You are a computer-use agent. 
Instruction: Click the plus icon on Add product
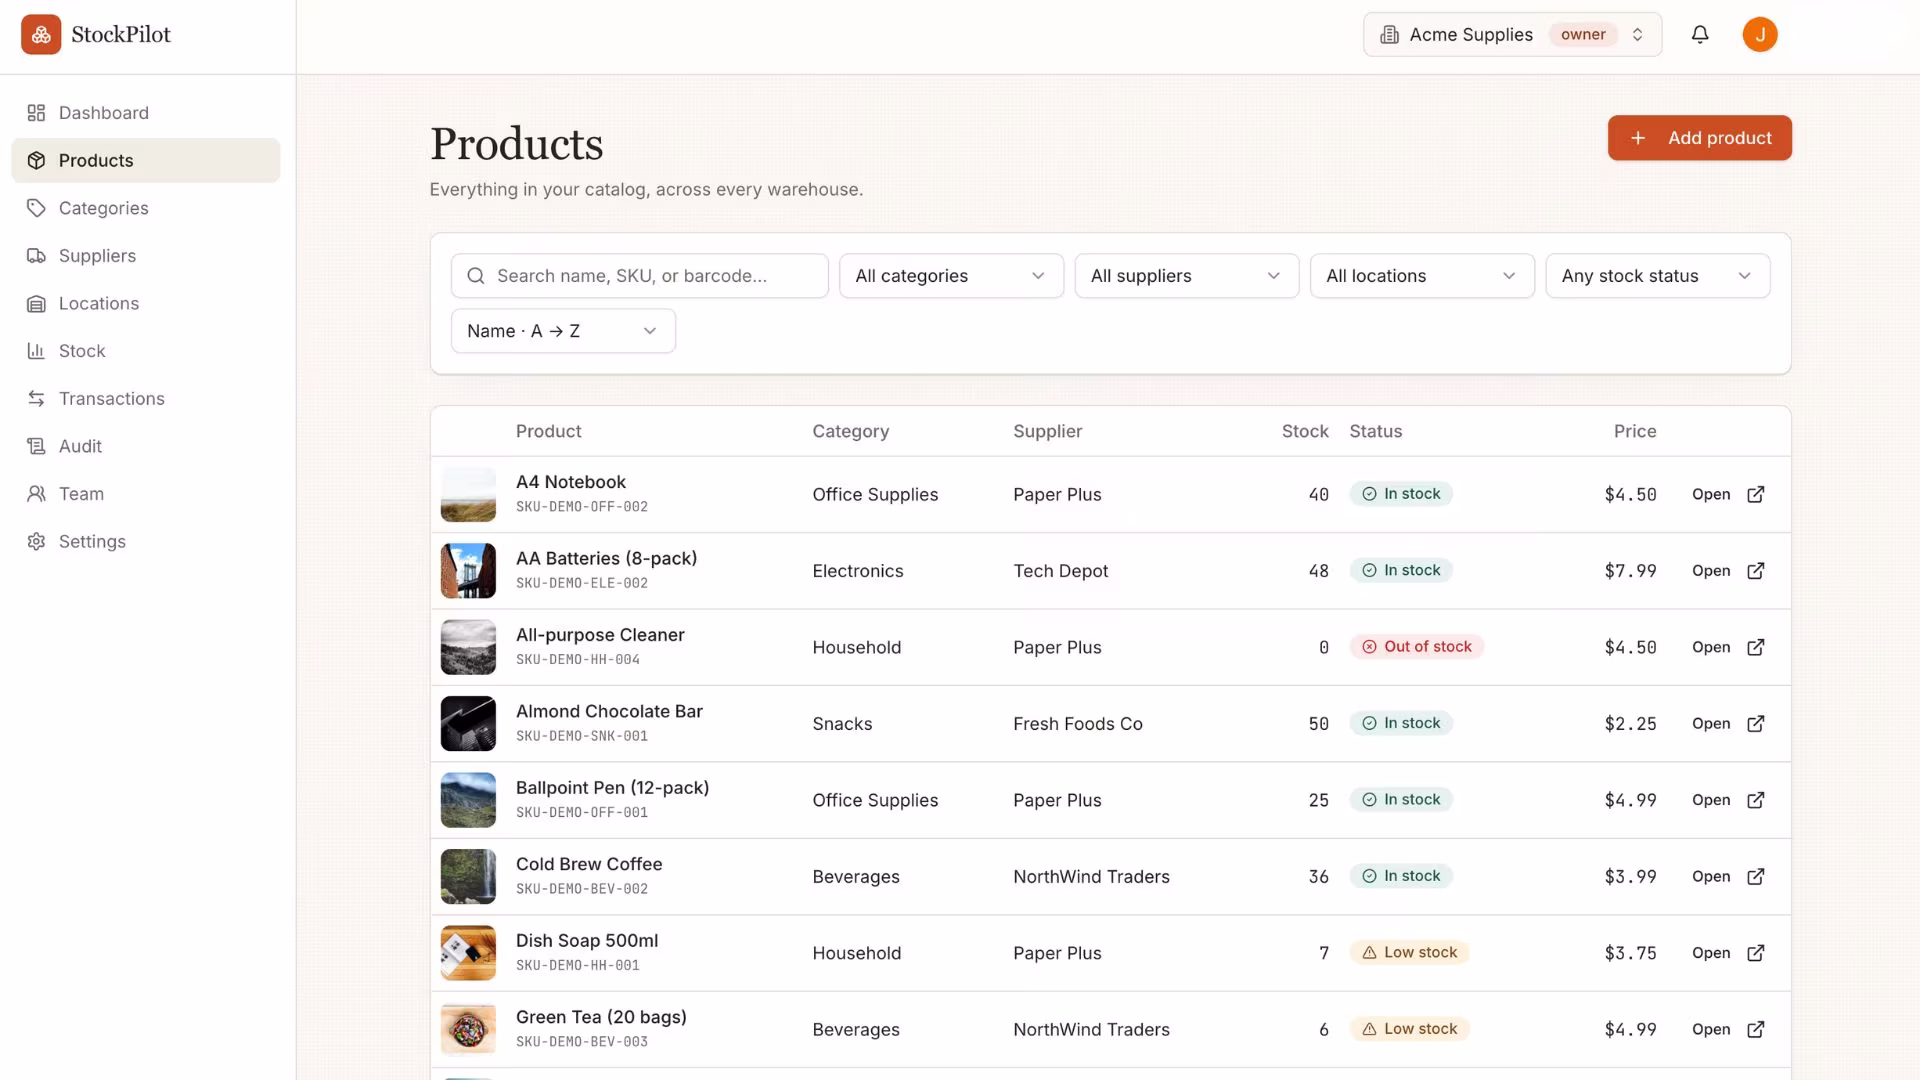tap(1638, 138)
